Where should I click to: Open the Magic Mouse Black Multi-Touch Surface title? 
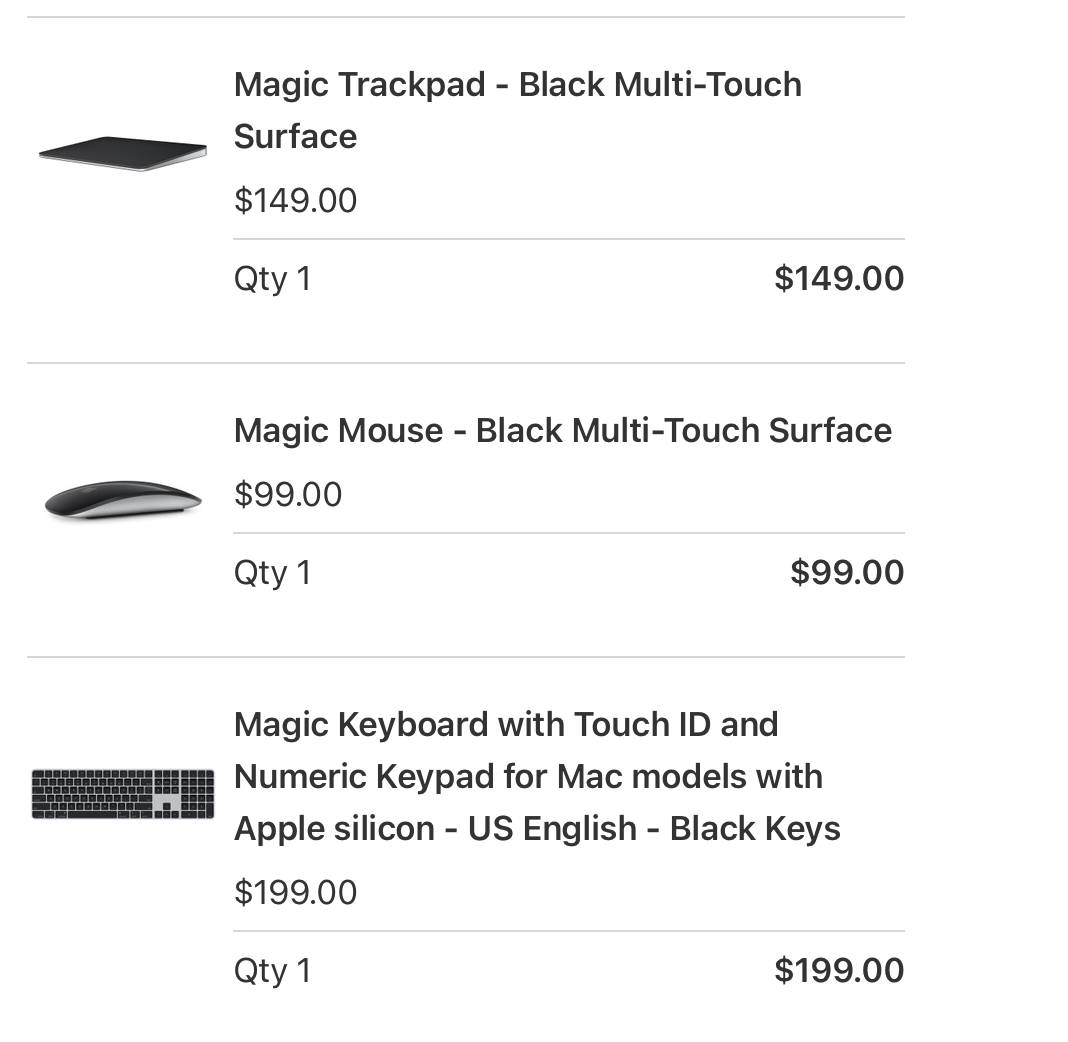562,430
